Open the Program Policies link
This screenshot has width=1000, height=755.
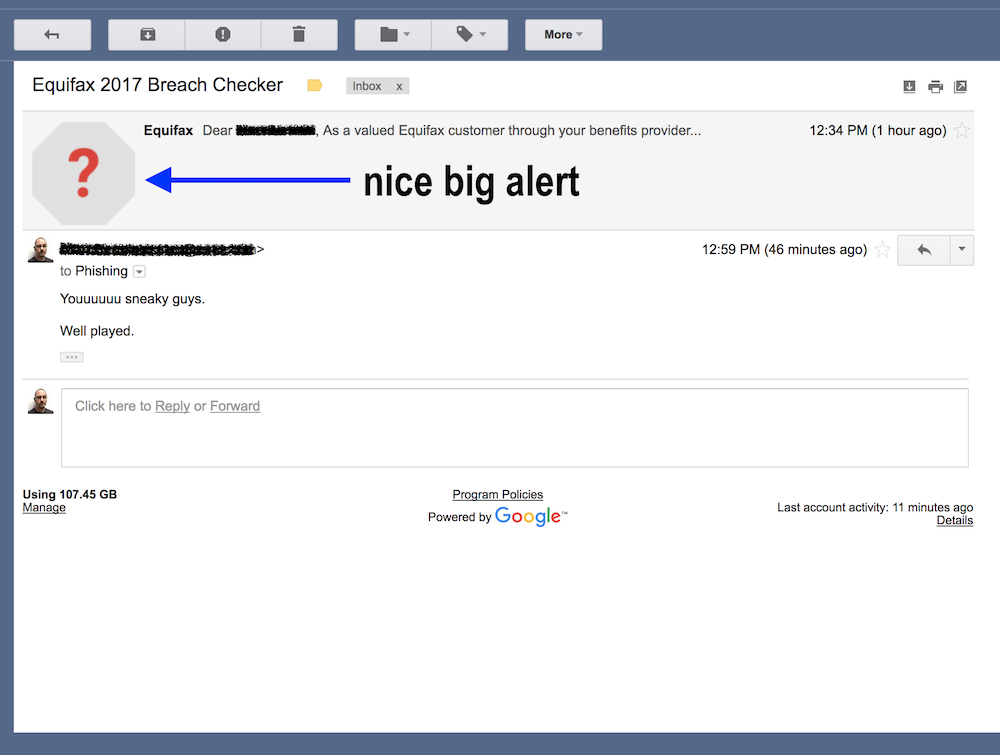(497, 494)
